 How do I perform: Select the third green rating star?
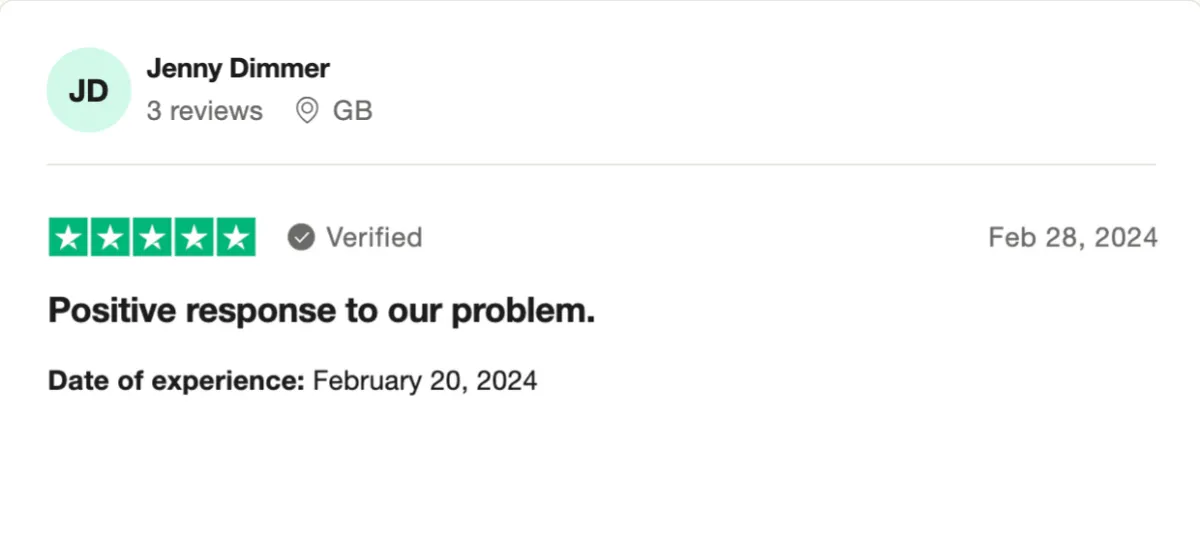152,237
